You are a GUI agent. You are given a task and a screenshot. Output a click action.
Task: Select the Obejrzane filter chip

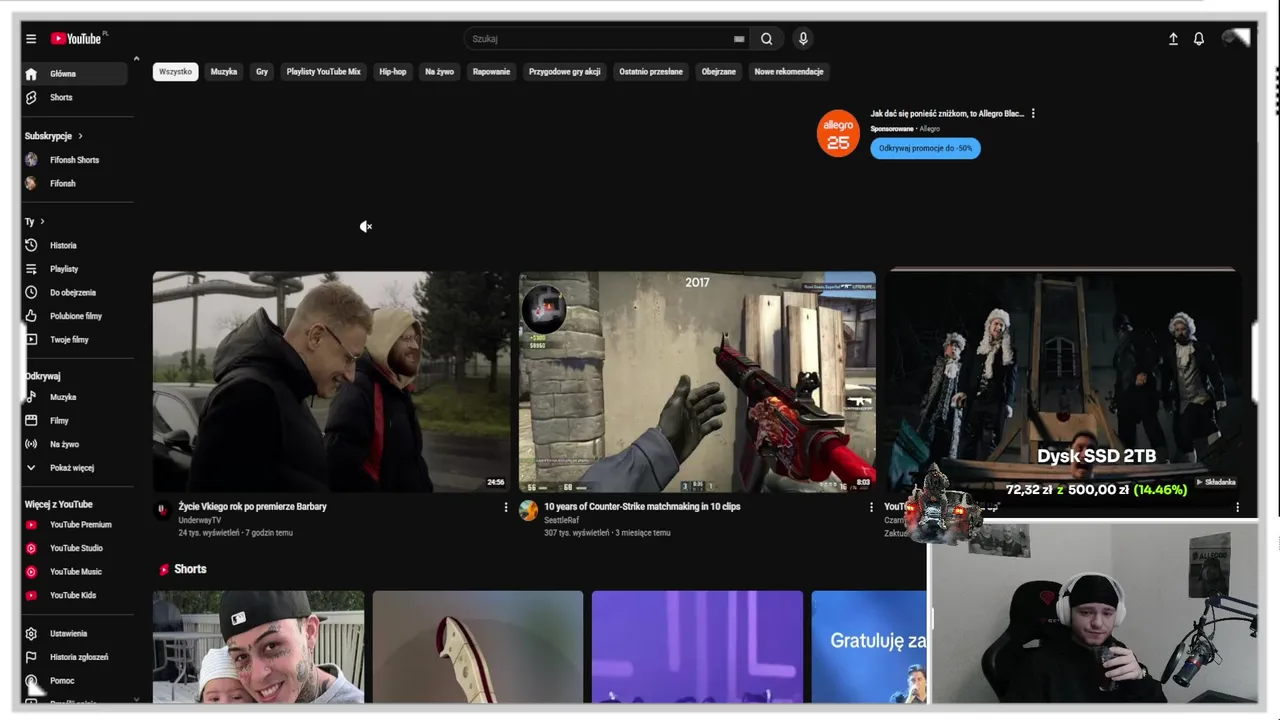(x=719, y=72)
